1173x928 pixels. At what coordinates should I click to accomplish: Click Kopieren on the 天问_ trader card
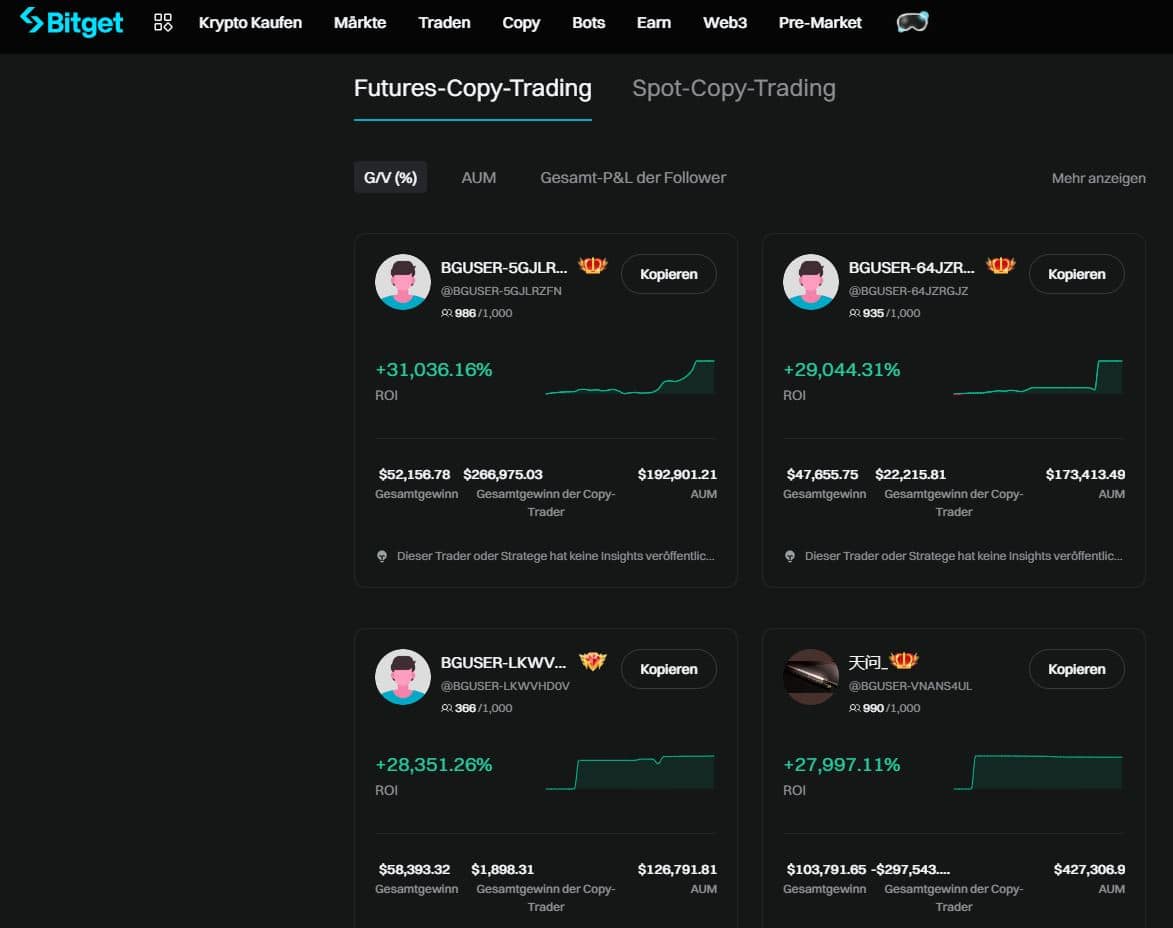[1076, 669]
